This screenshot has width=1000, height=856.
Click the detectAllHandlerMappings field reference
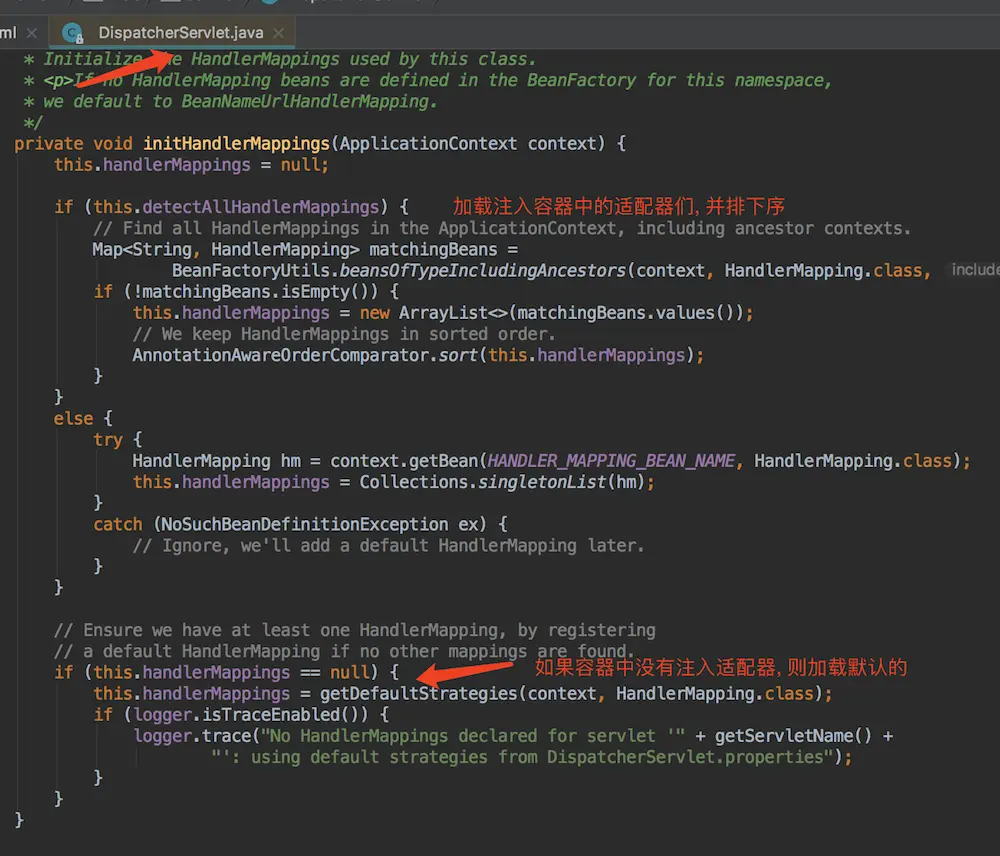click(x=261, y=207)
